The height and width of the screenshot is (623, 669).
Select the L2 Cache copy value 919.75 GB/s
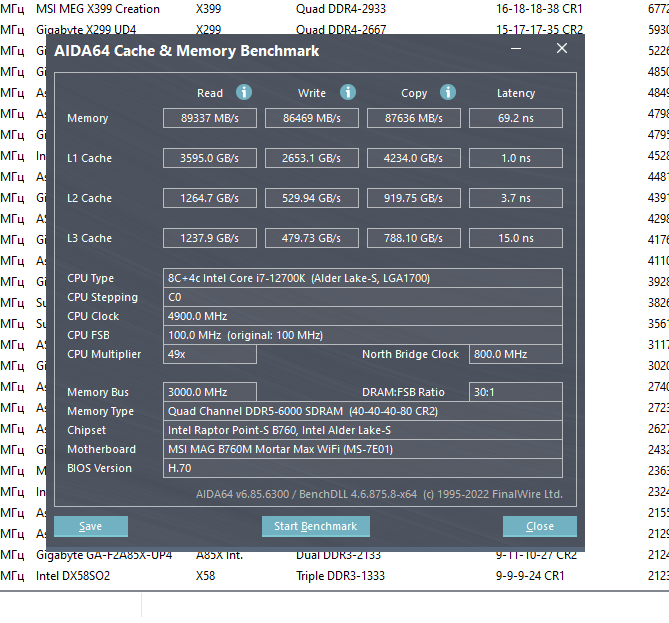click(x=414, y=198)
